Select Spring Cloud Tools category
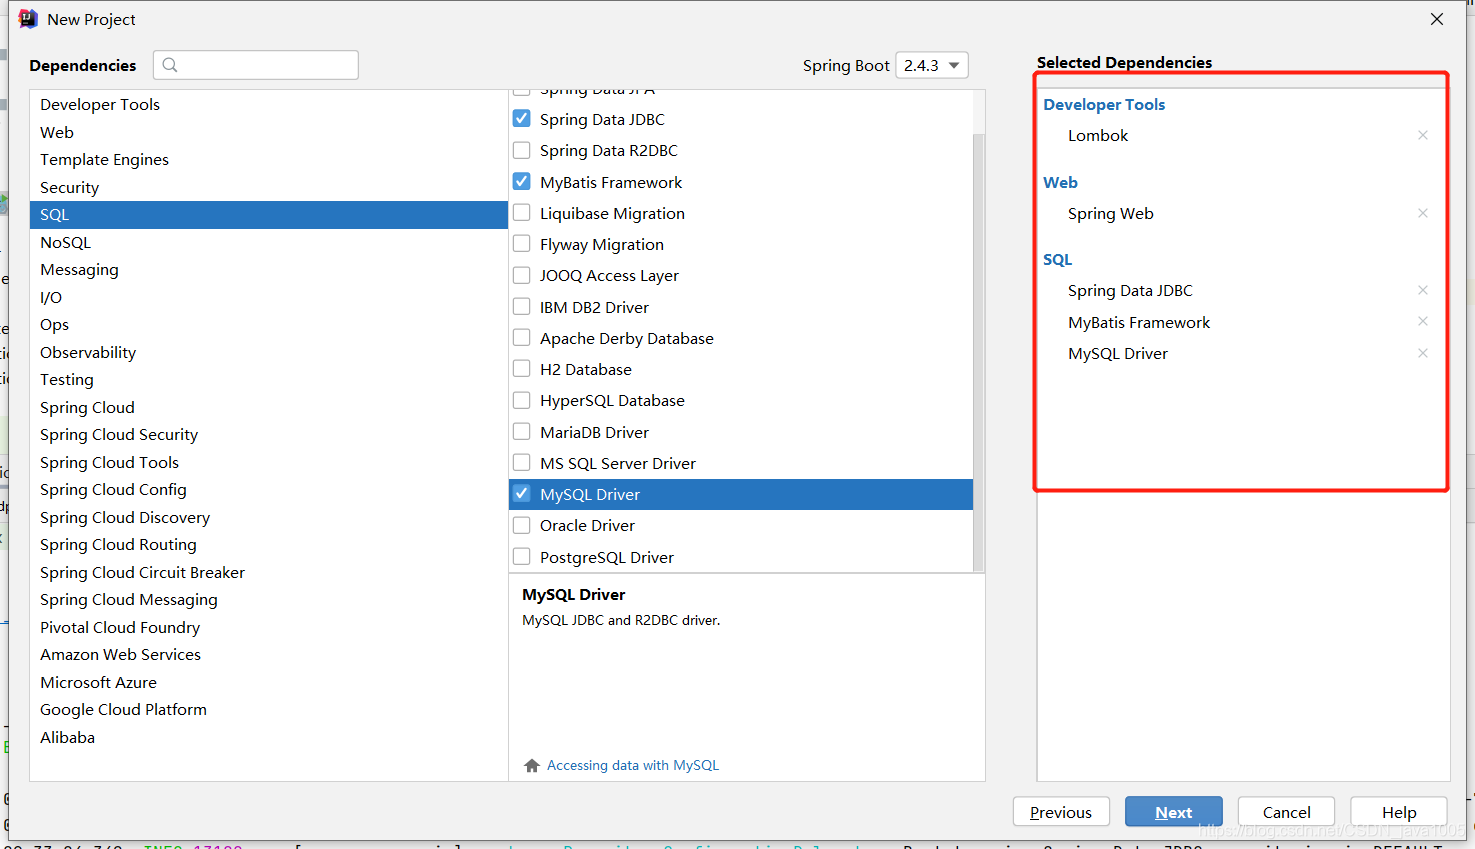Screen dimensions: 1475x849 coord(269,462)
